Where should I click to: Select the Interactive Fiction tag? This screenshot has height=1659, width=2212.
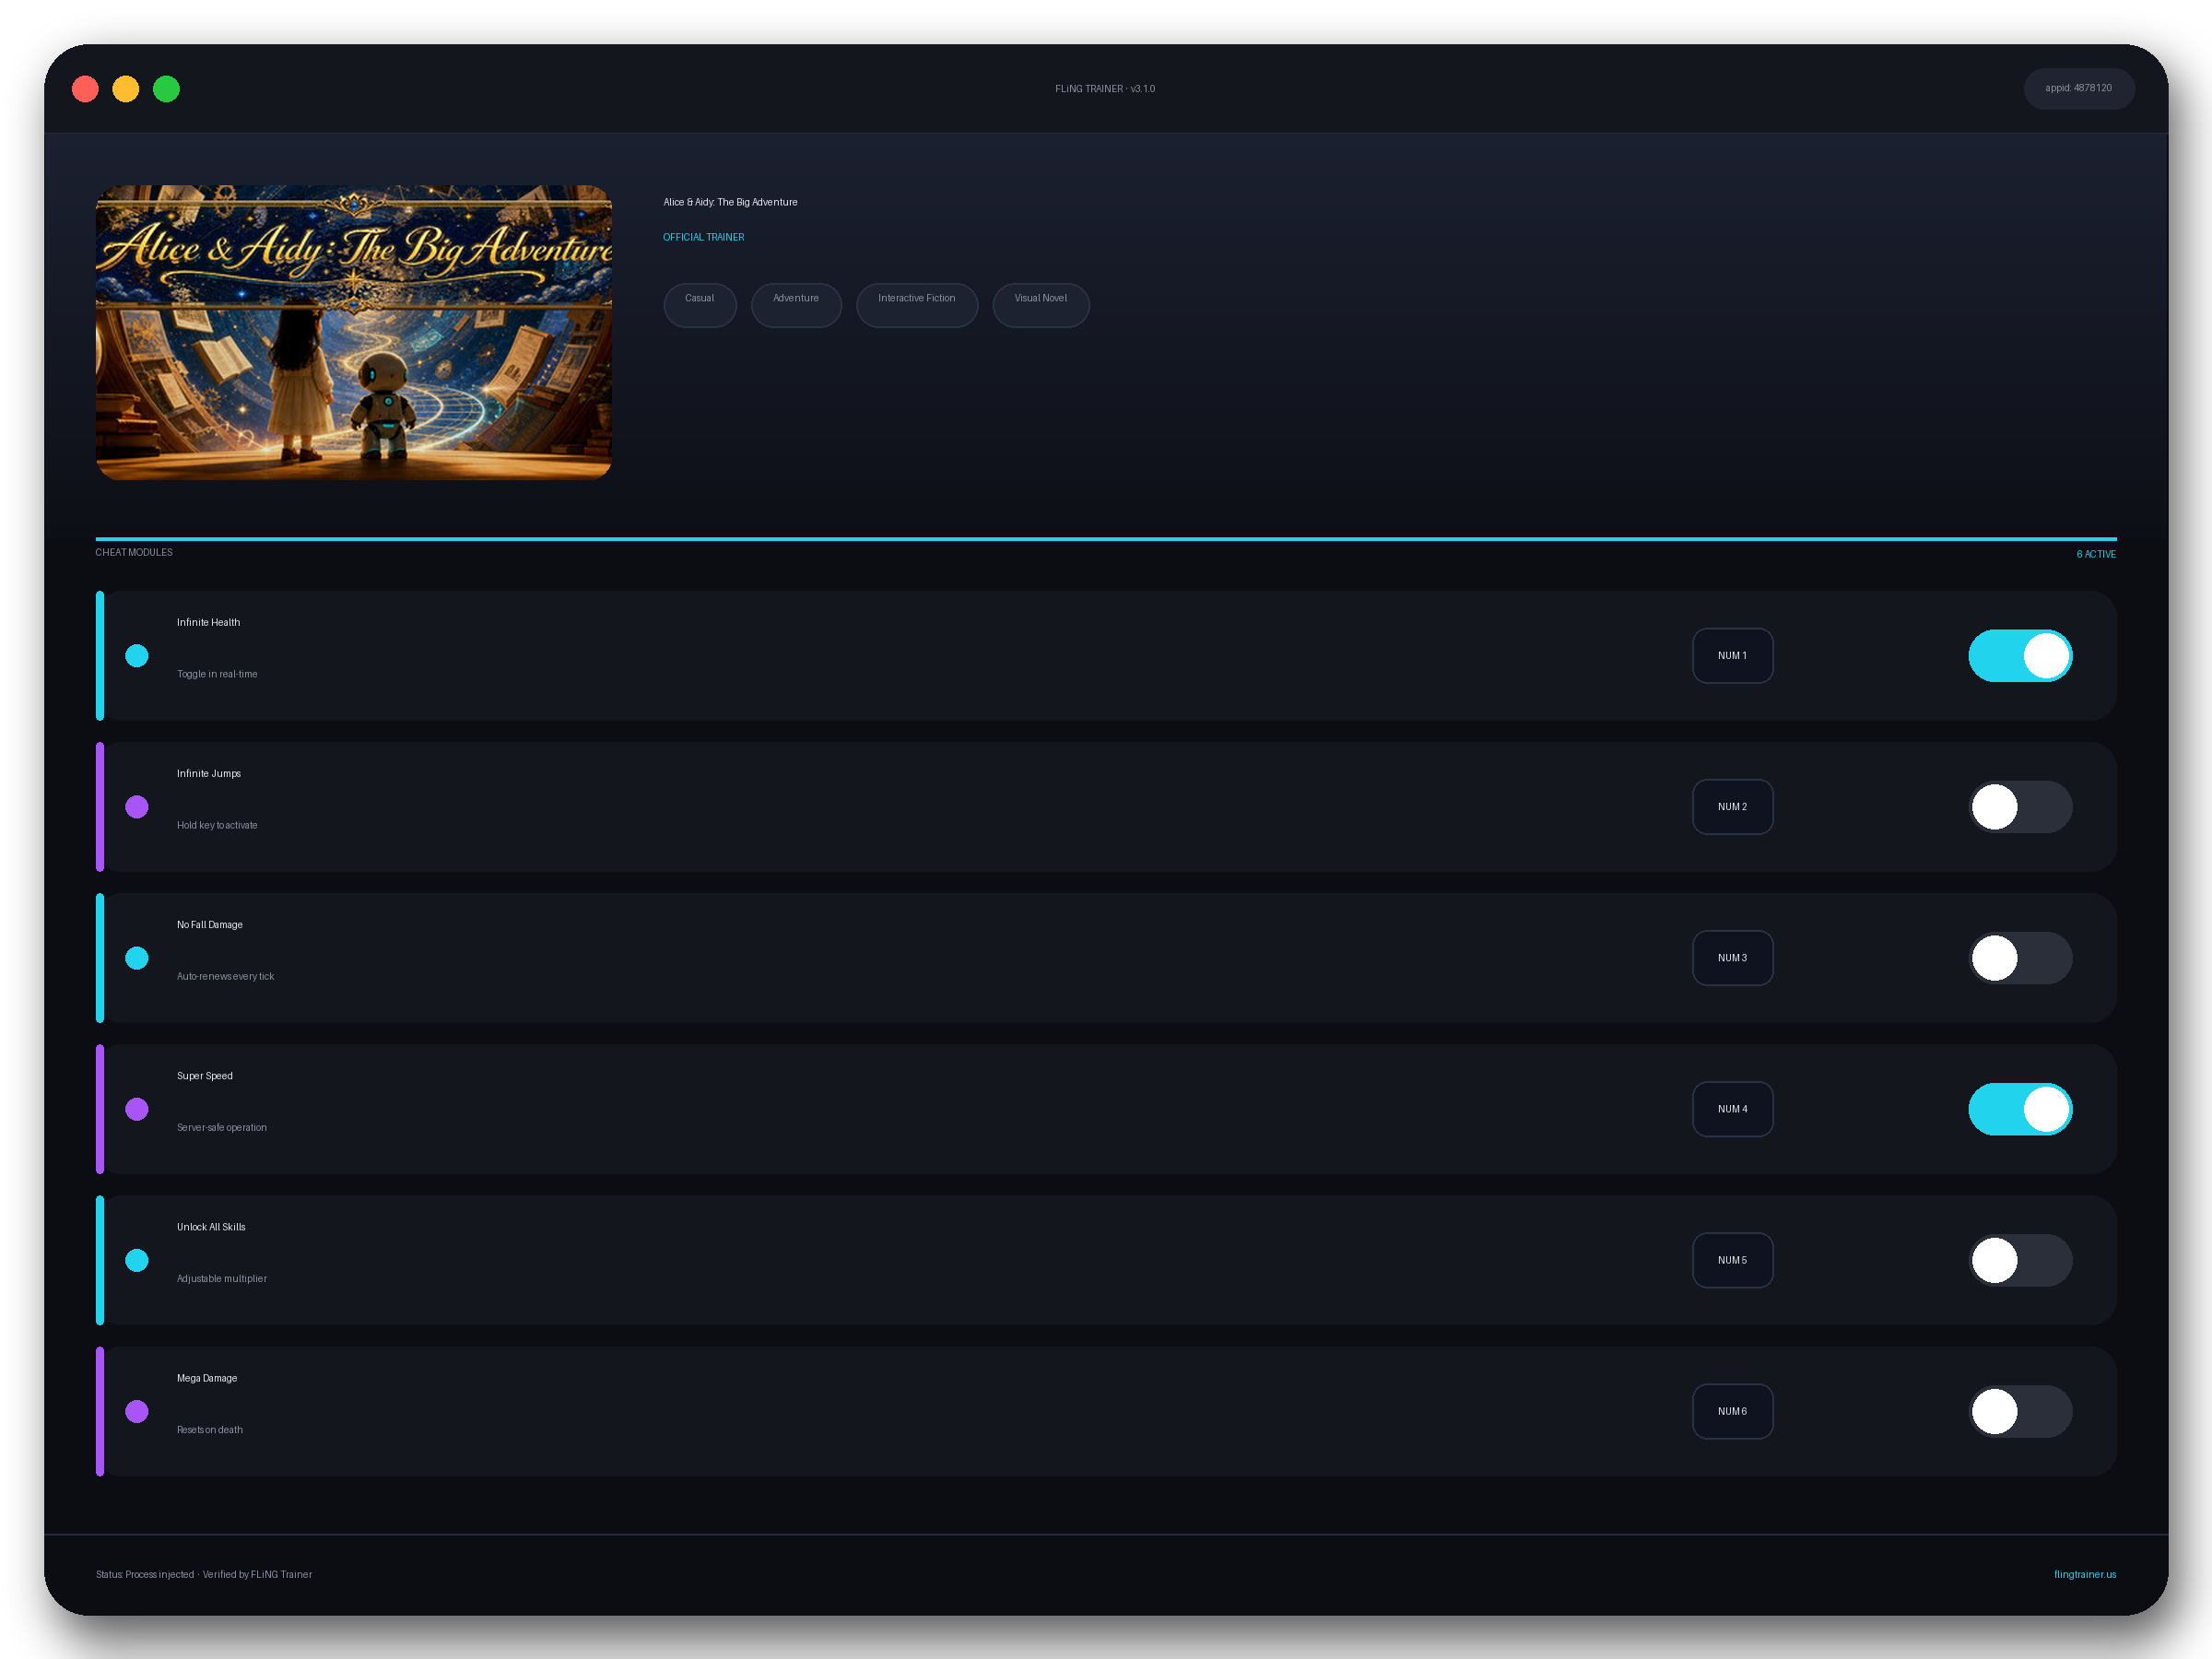point(917,304)
